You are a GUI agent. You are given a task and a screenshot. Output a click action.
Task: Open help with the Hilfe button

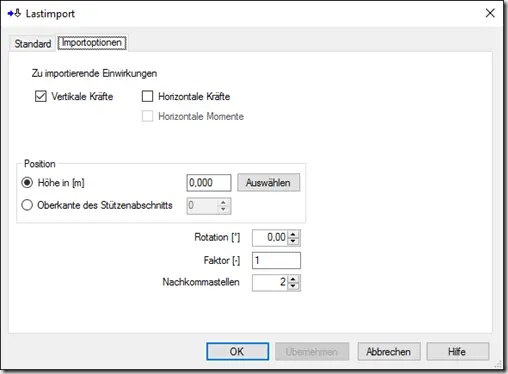(458, 351)
